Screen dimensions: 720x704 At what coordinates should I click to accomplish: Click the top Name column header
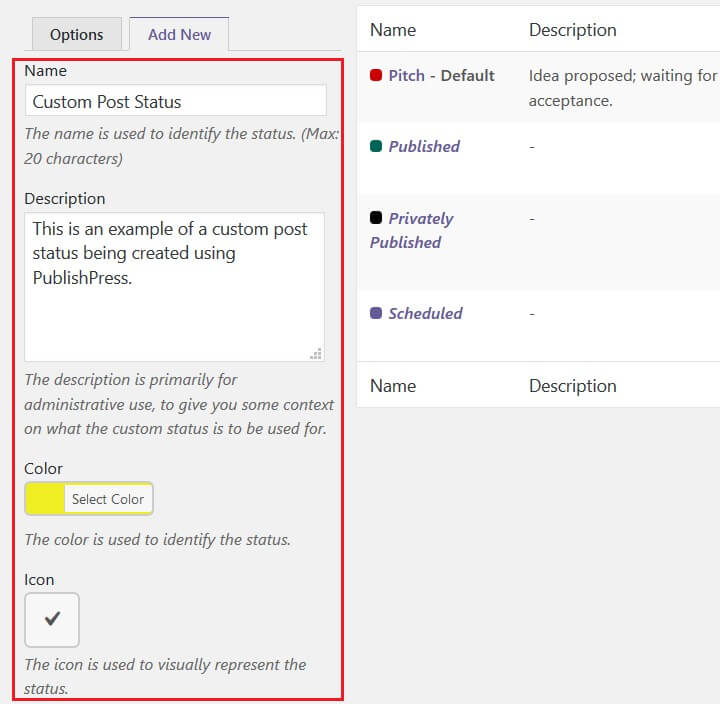pos(393,30)
